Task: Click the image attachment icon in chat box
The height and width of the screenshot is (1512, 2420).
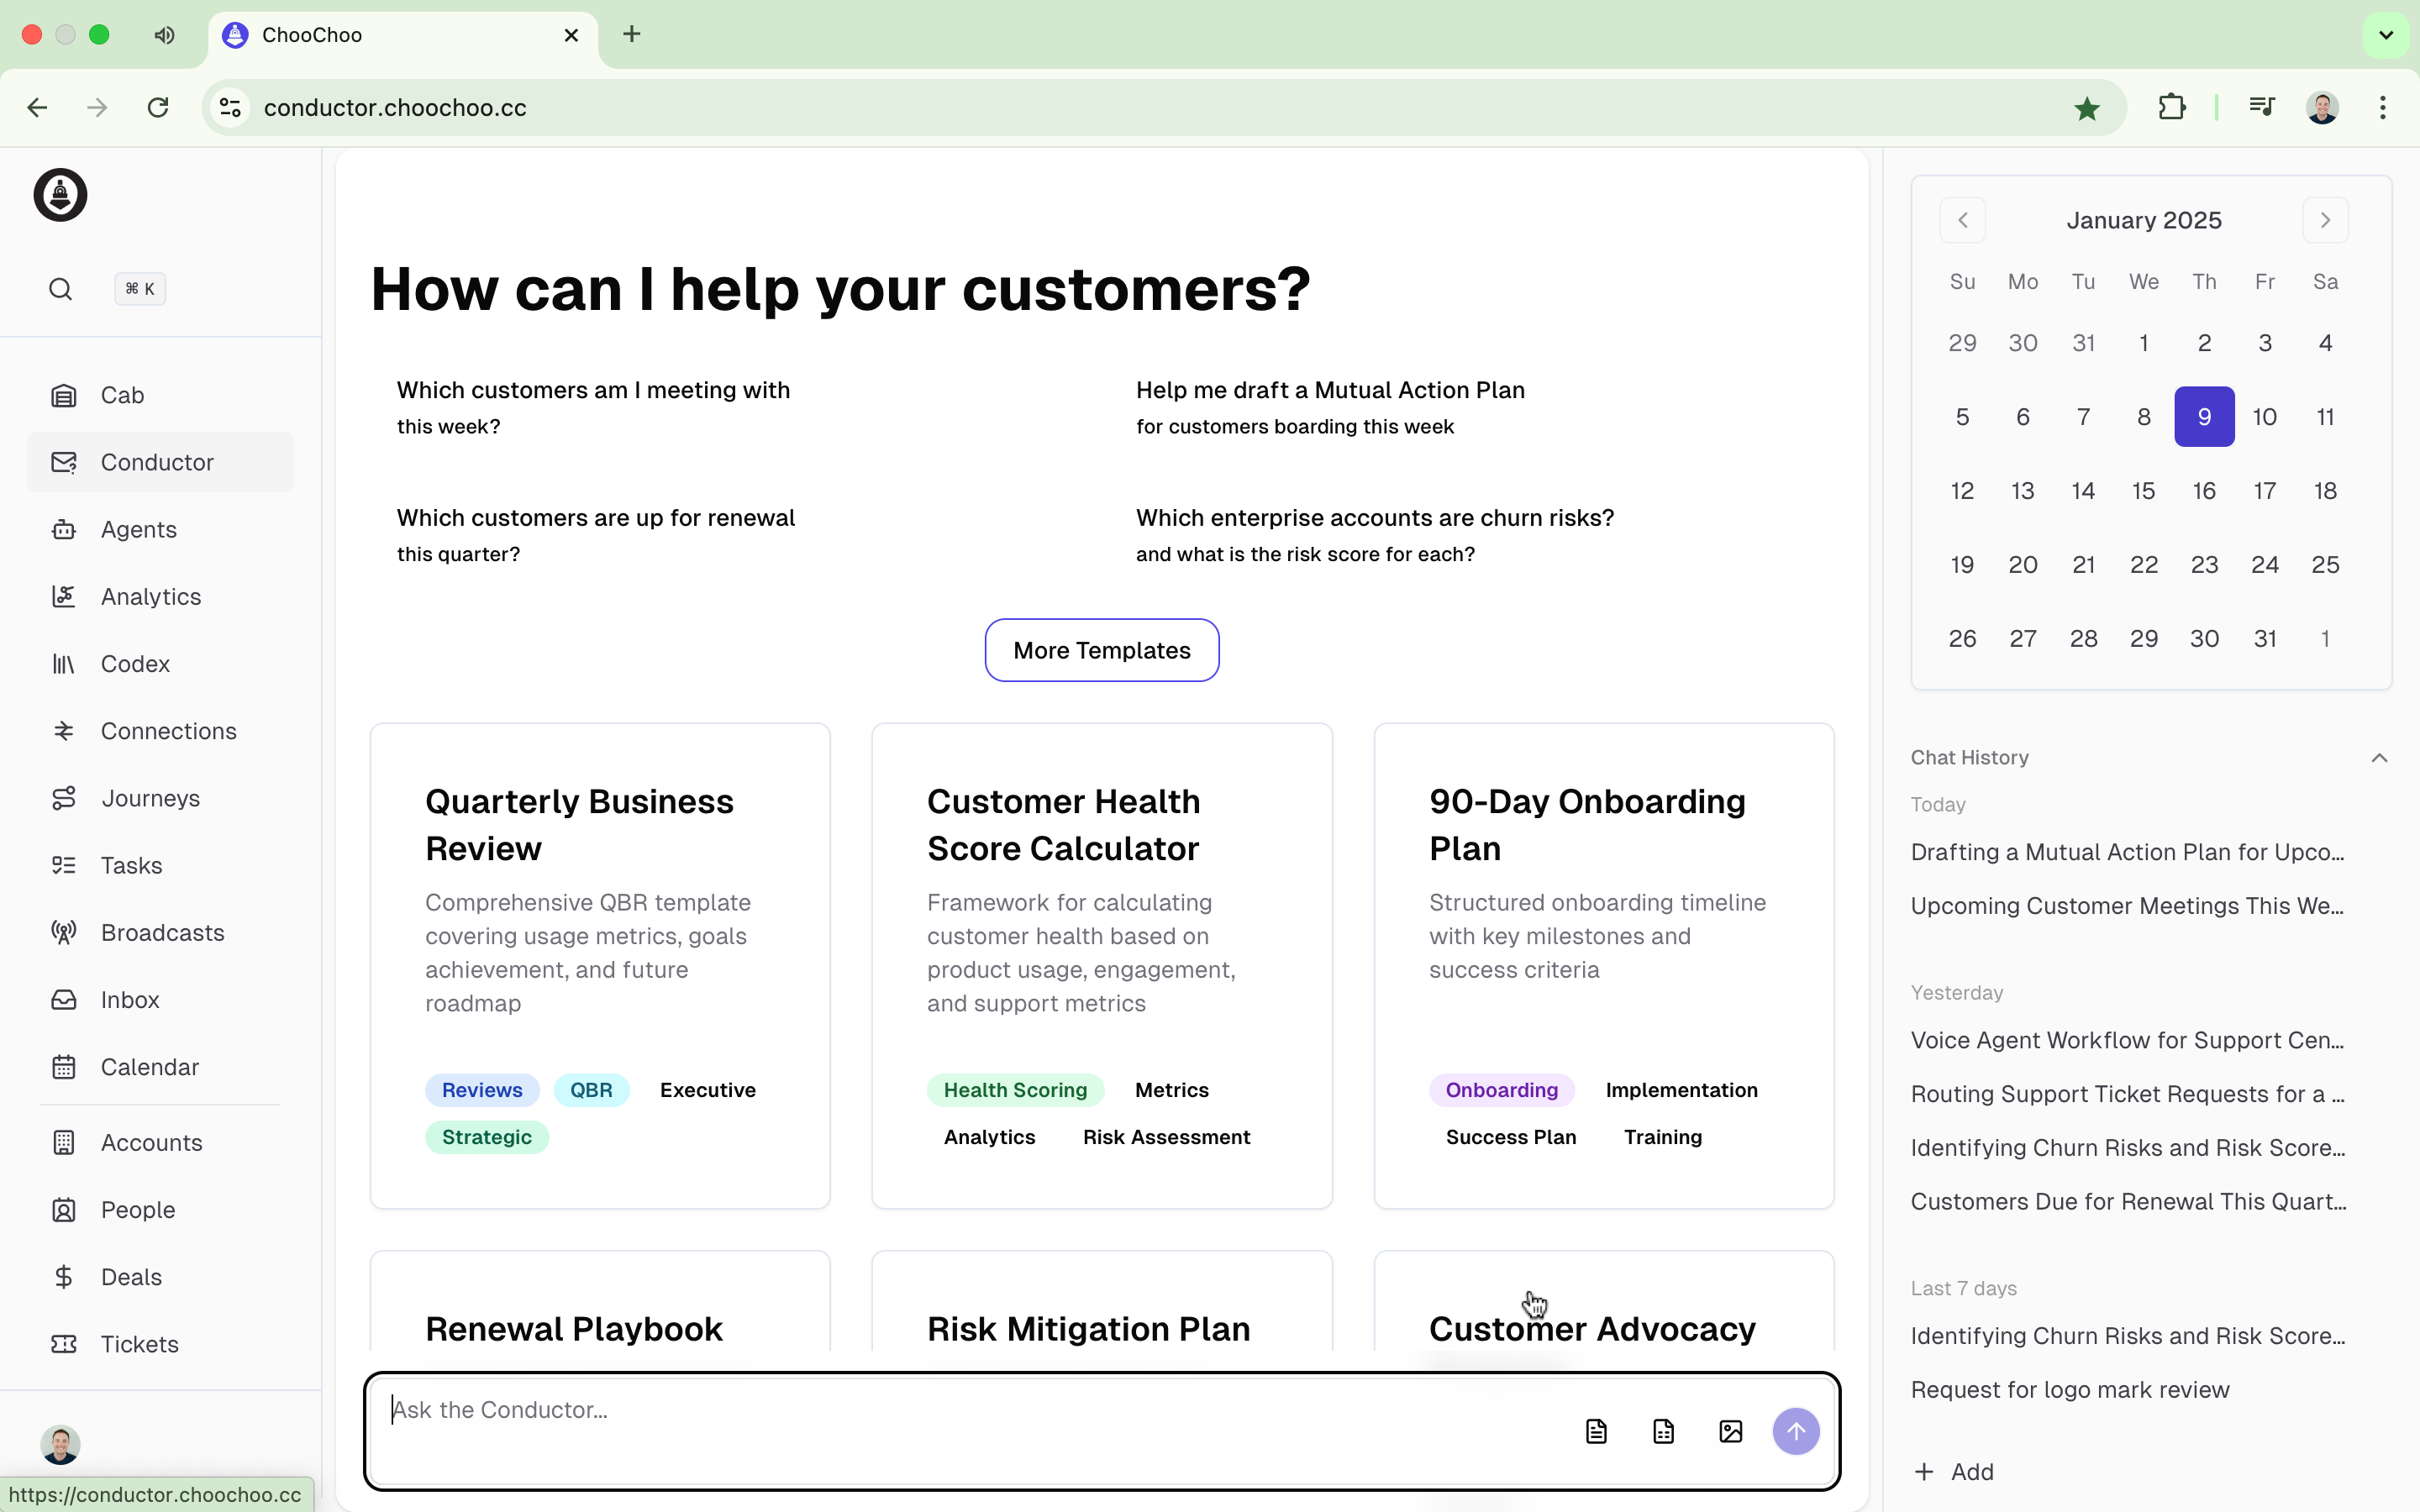Action: point(1730,1431)
